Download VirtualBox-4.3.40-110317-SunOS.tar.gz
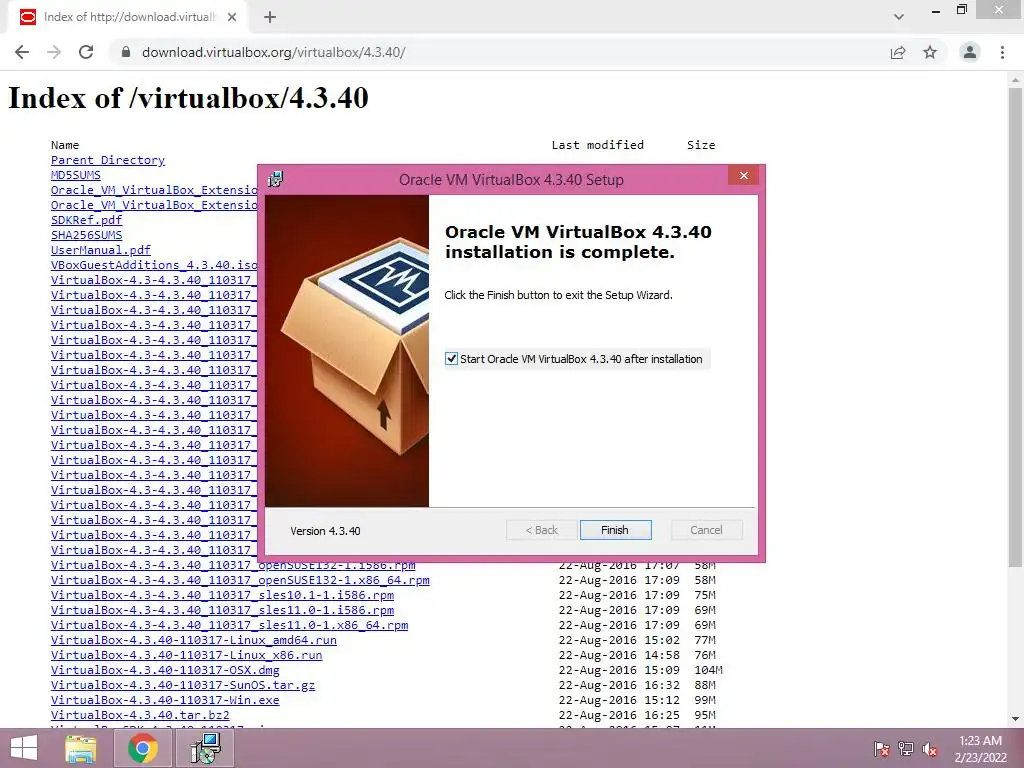 (x=183, y=685)
